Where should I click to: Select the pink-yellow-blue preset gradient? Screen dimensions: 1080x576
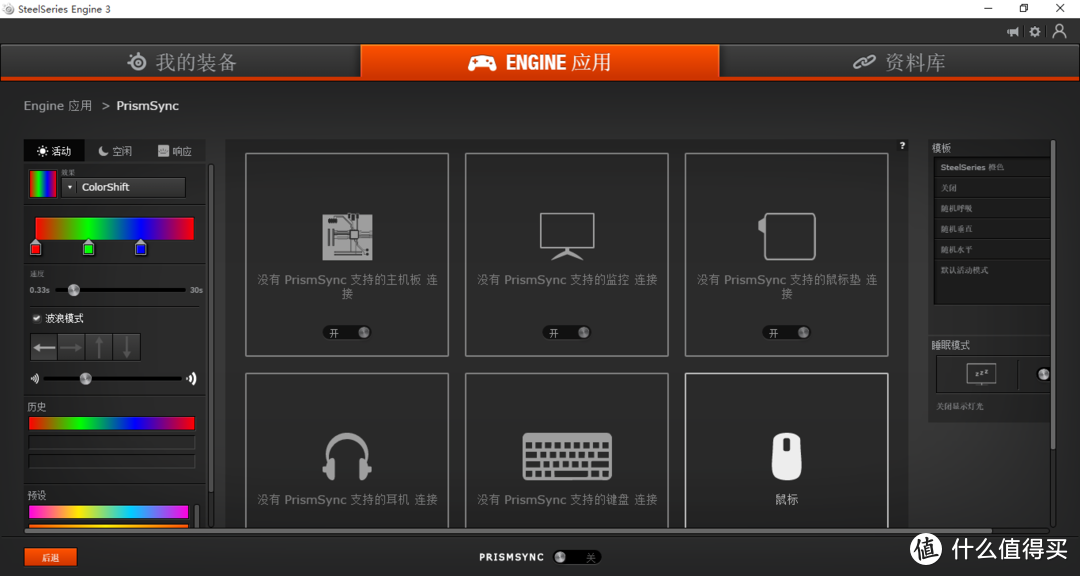pos(108,512)
